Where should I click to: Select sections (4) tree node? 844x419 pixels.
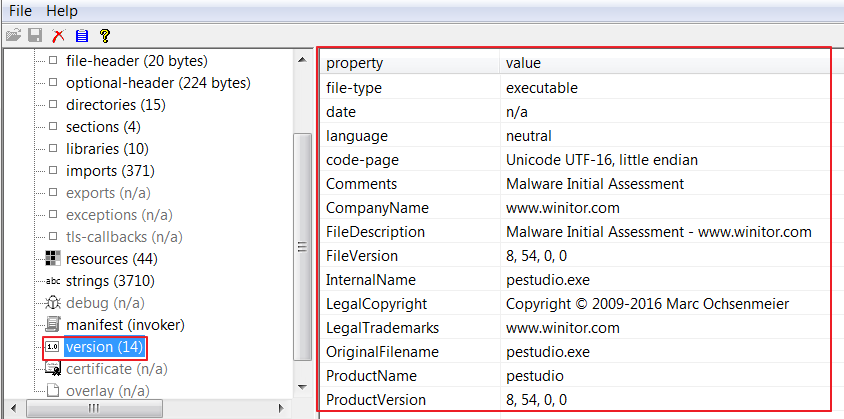[x=103, y=127]
